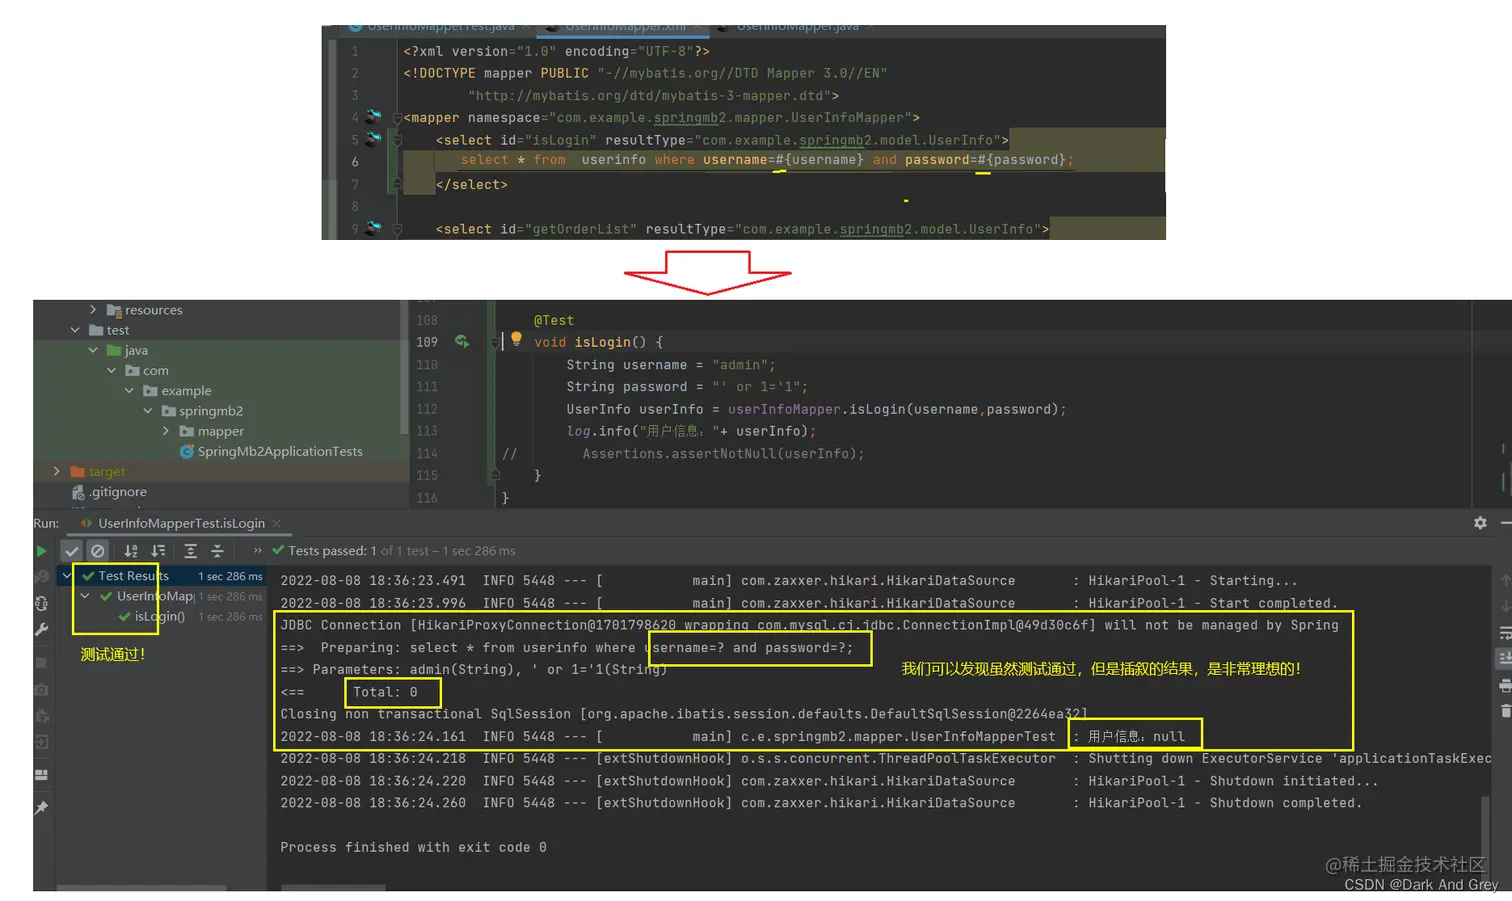Click the '@Test' annotation in editor
Image resolution: width=1512 pixels, height=901 pixels.
tap(554, 321)
